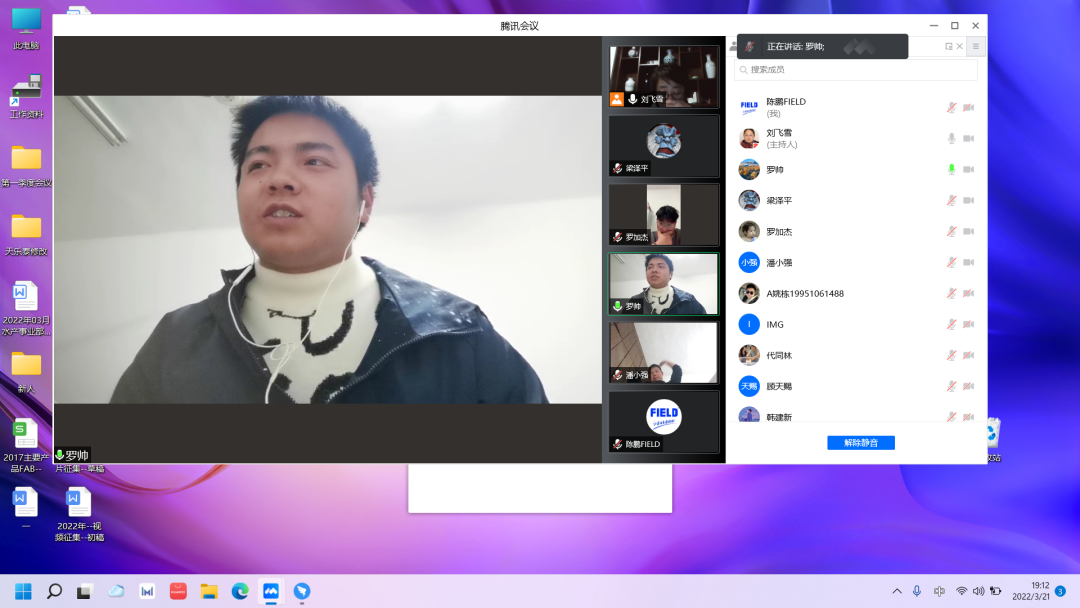Click the 解除静音 unmute button

(x=861, y=443)
